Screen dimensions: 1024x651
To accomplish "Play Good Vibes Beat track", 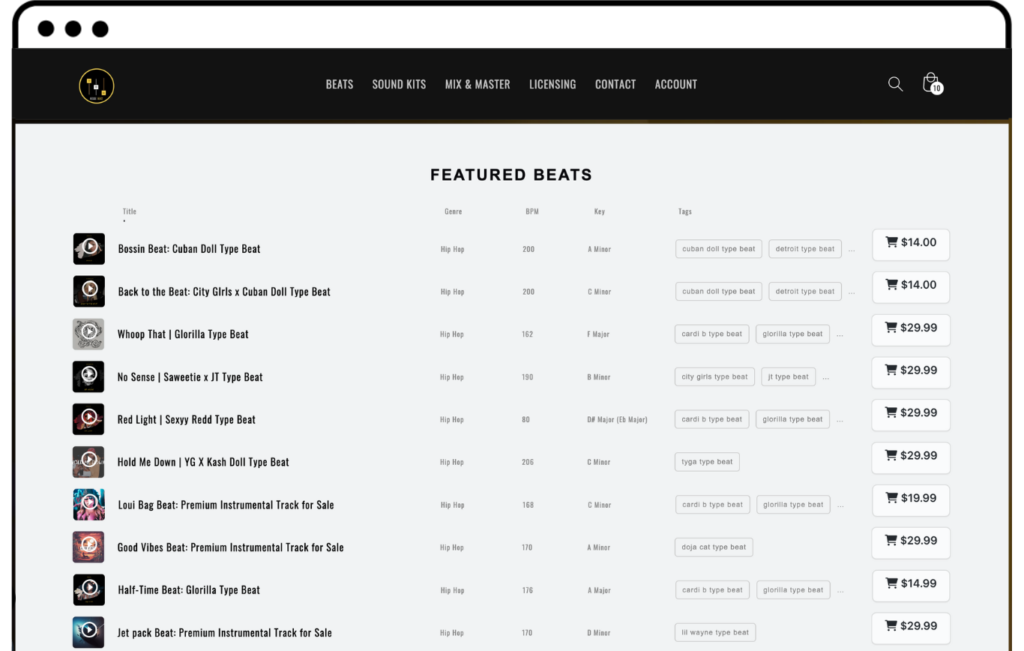I will [88, 547].
